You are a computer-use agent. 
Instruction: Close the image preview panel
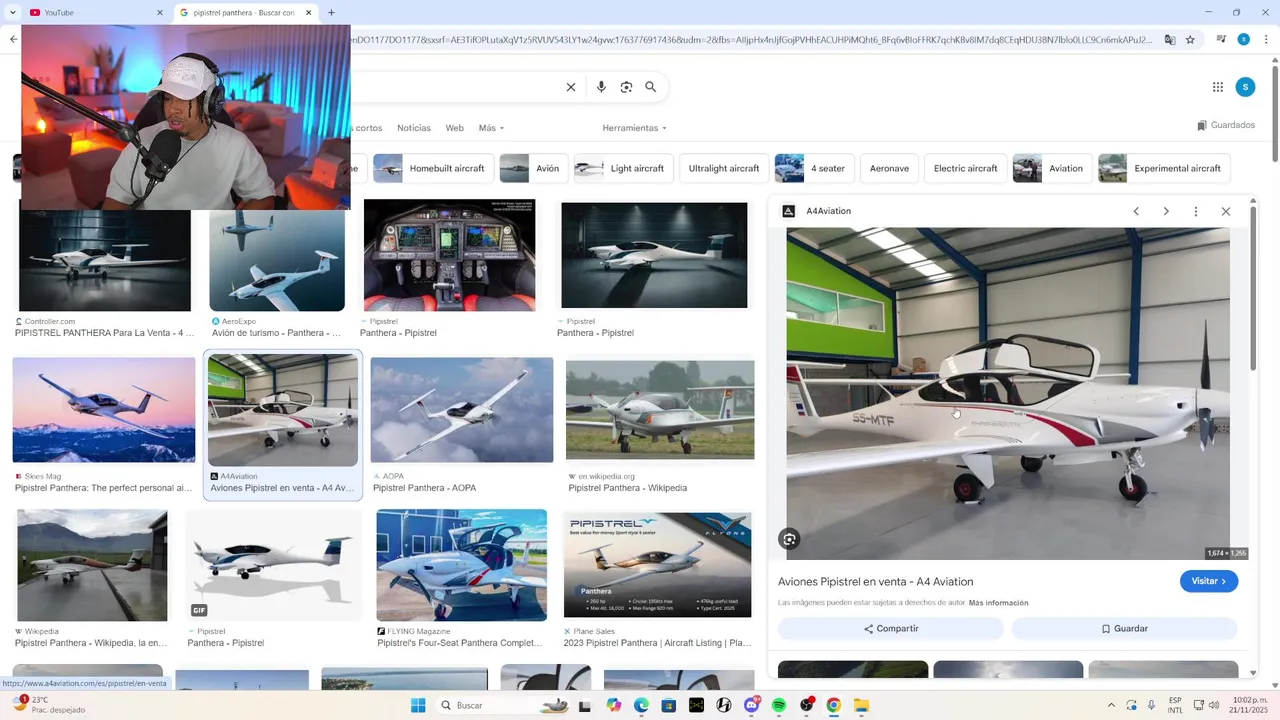[1226, 211]
